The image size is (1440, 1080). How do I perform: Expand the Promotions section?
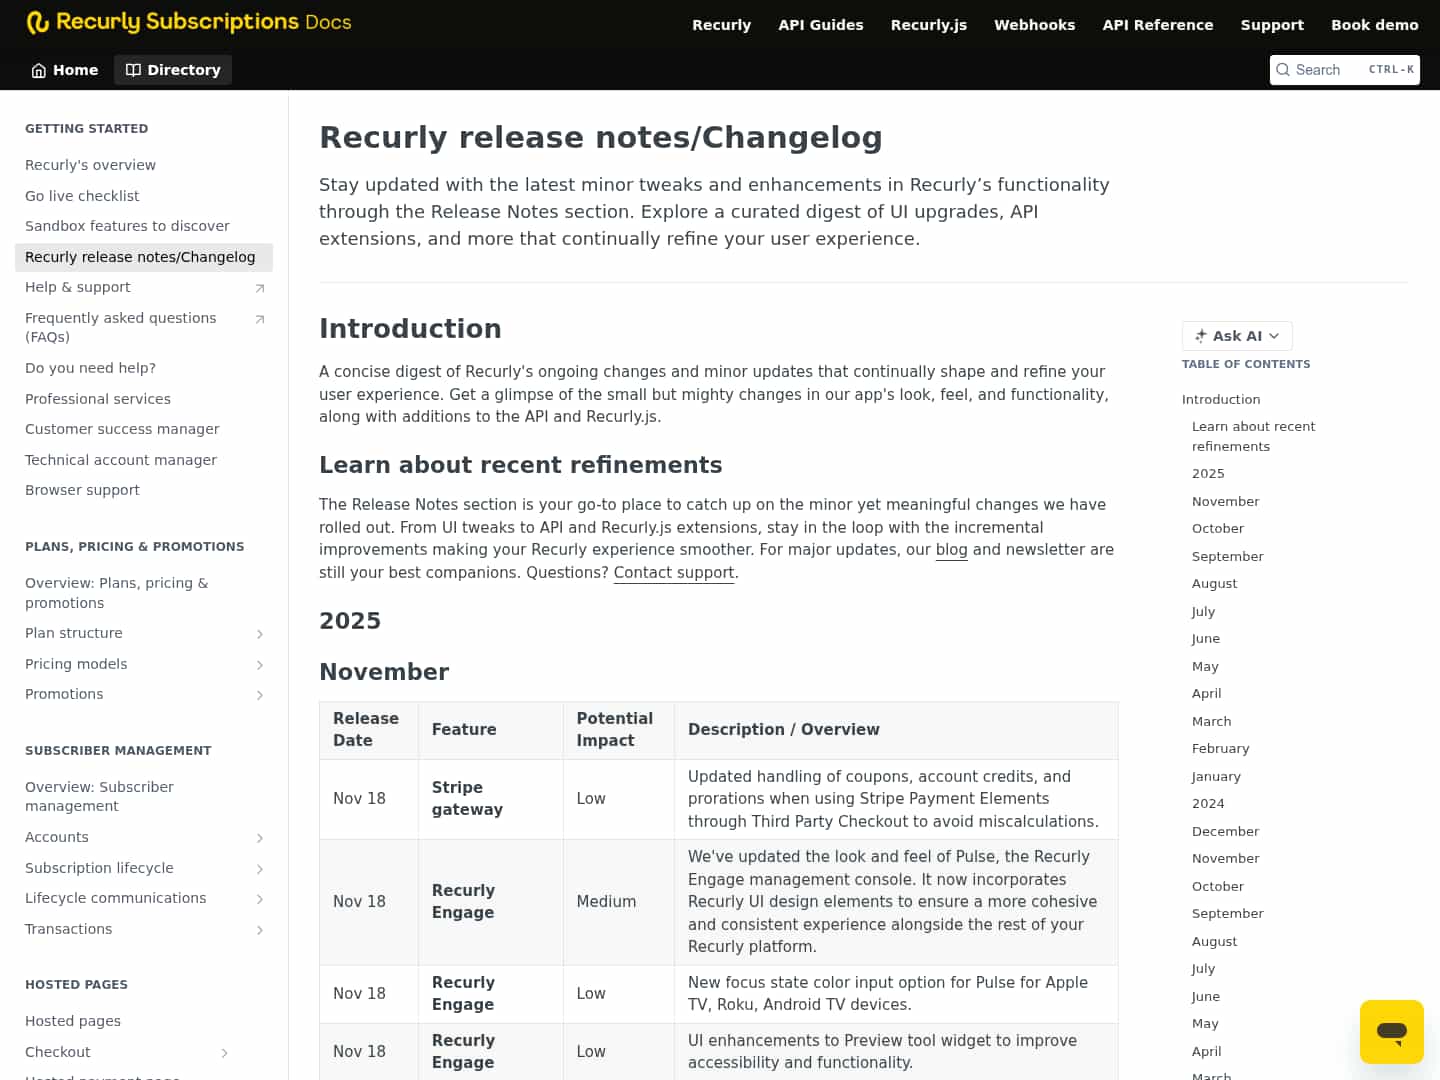[x=260, y=694]
